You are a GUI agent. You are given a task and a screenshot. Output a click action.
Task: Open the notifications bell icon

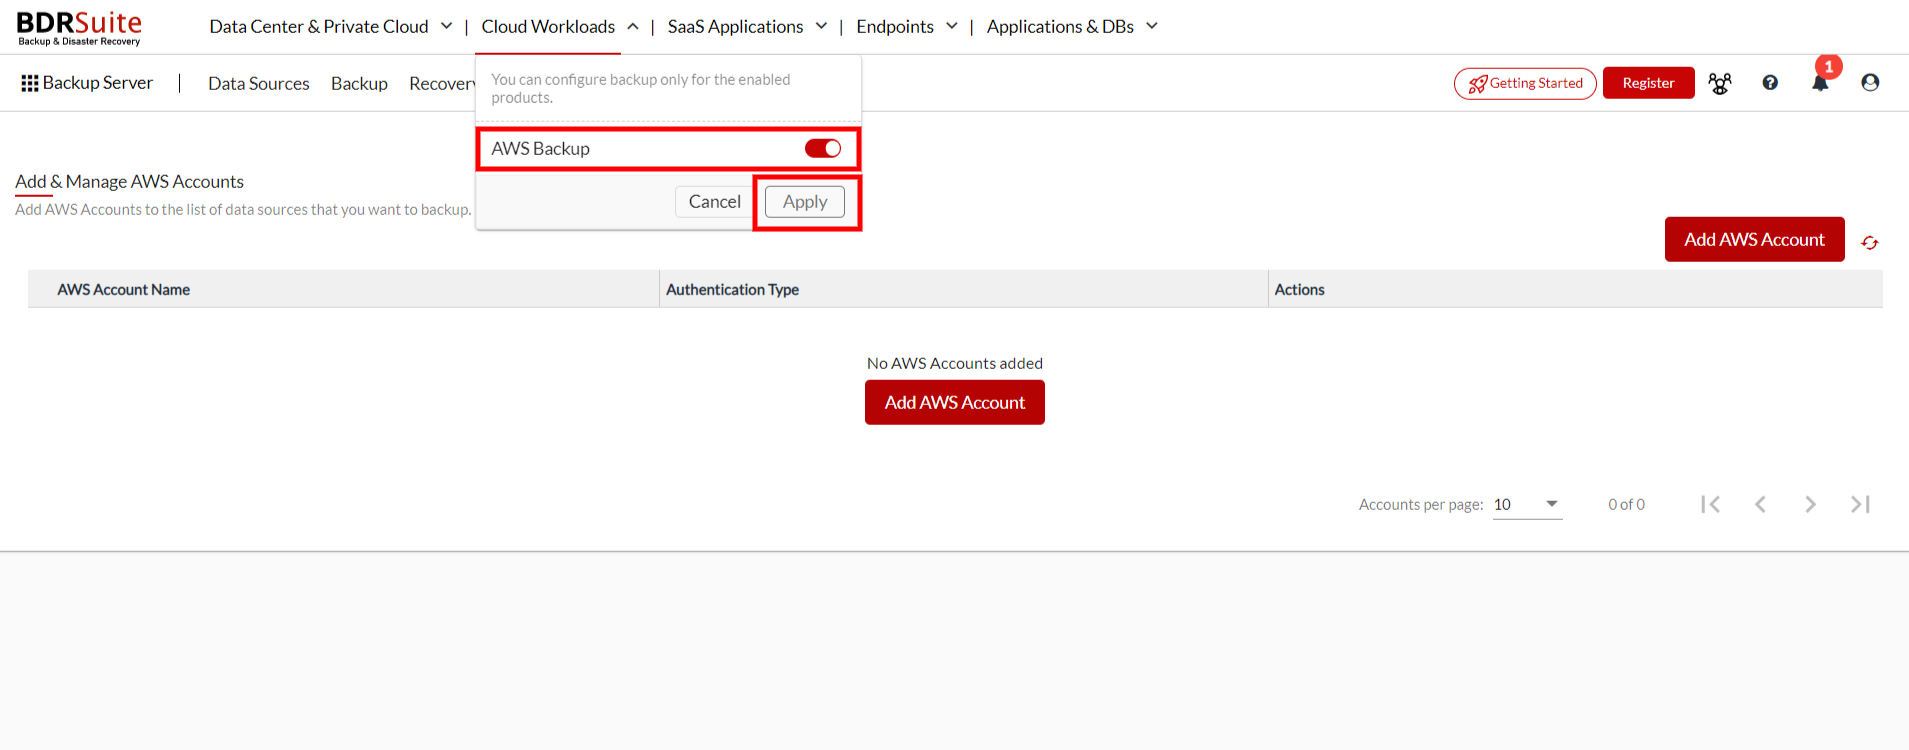(1820, 83)
